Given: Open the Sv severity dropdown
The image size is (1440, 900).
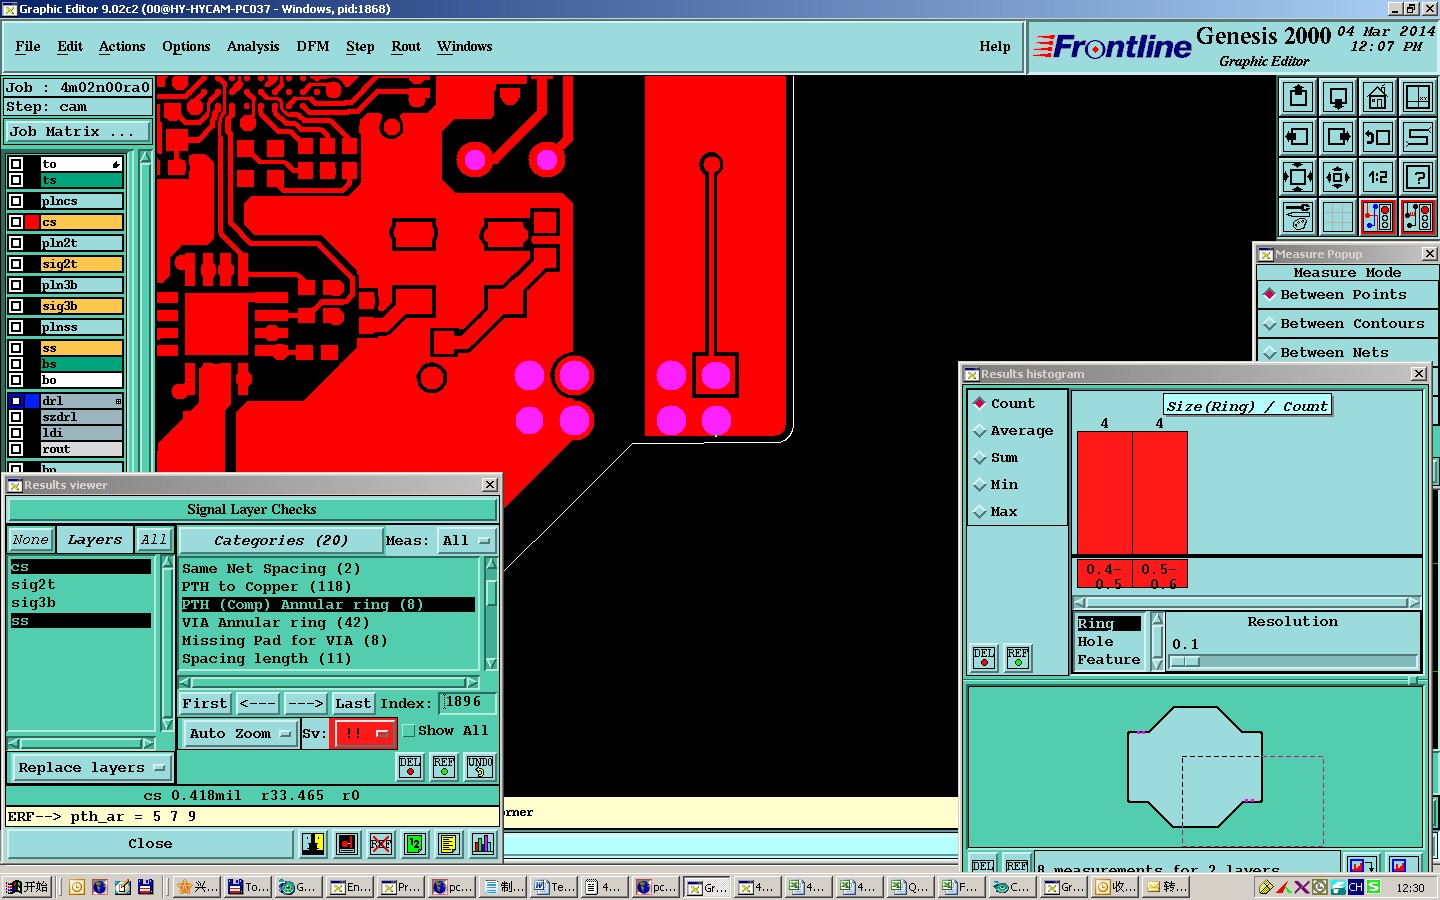Looking at the screenshot, I should (x=364, y=733).
